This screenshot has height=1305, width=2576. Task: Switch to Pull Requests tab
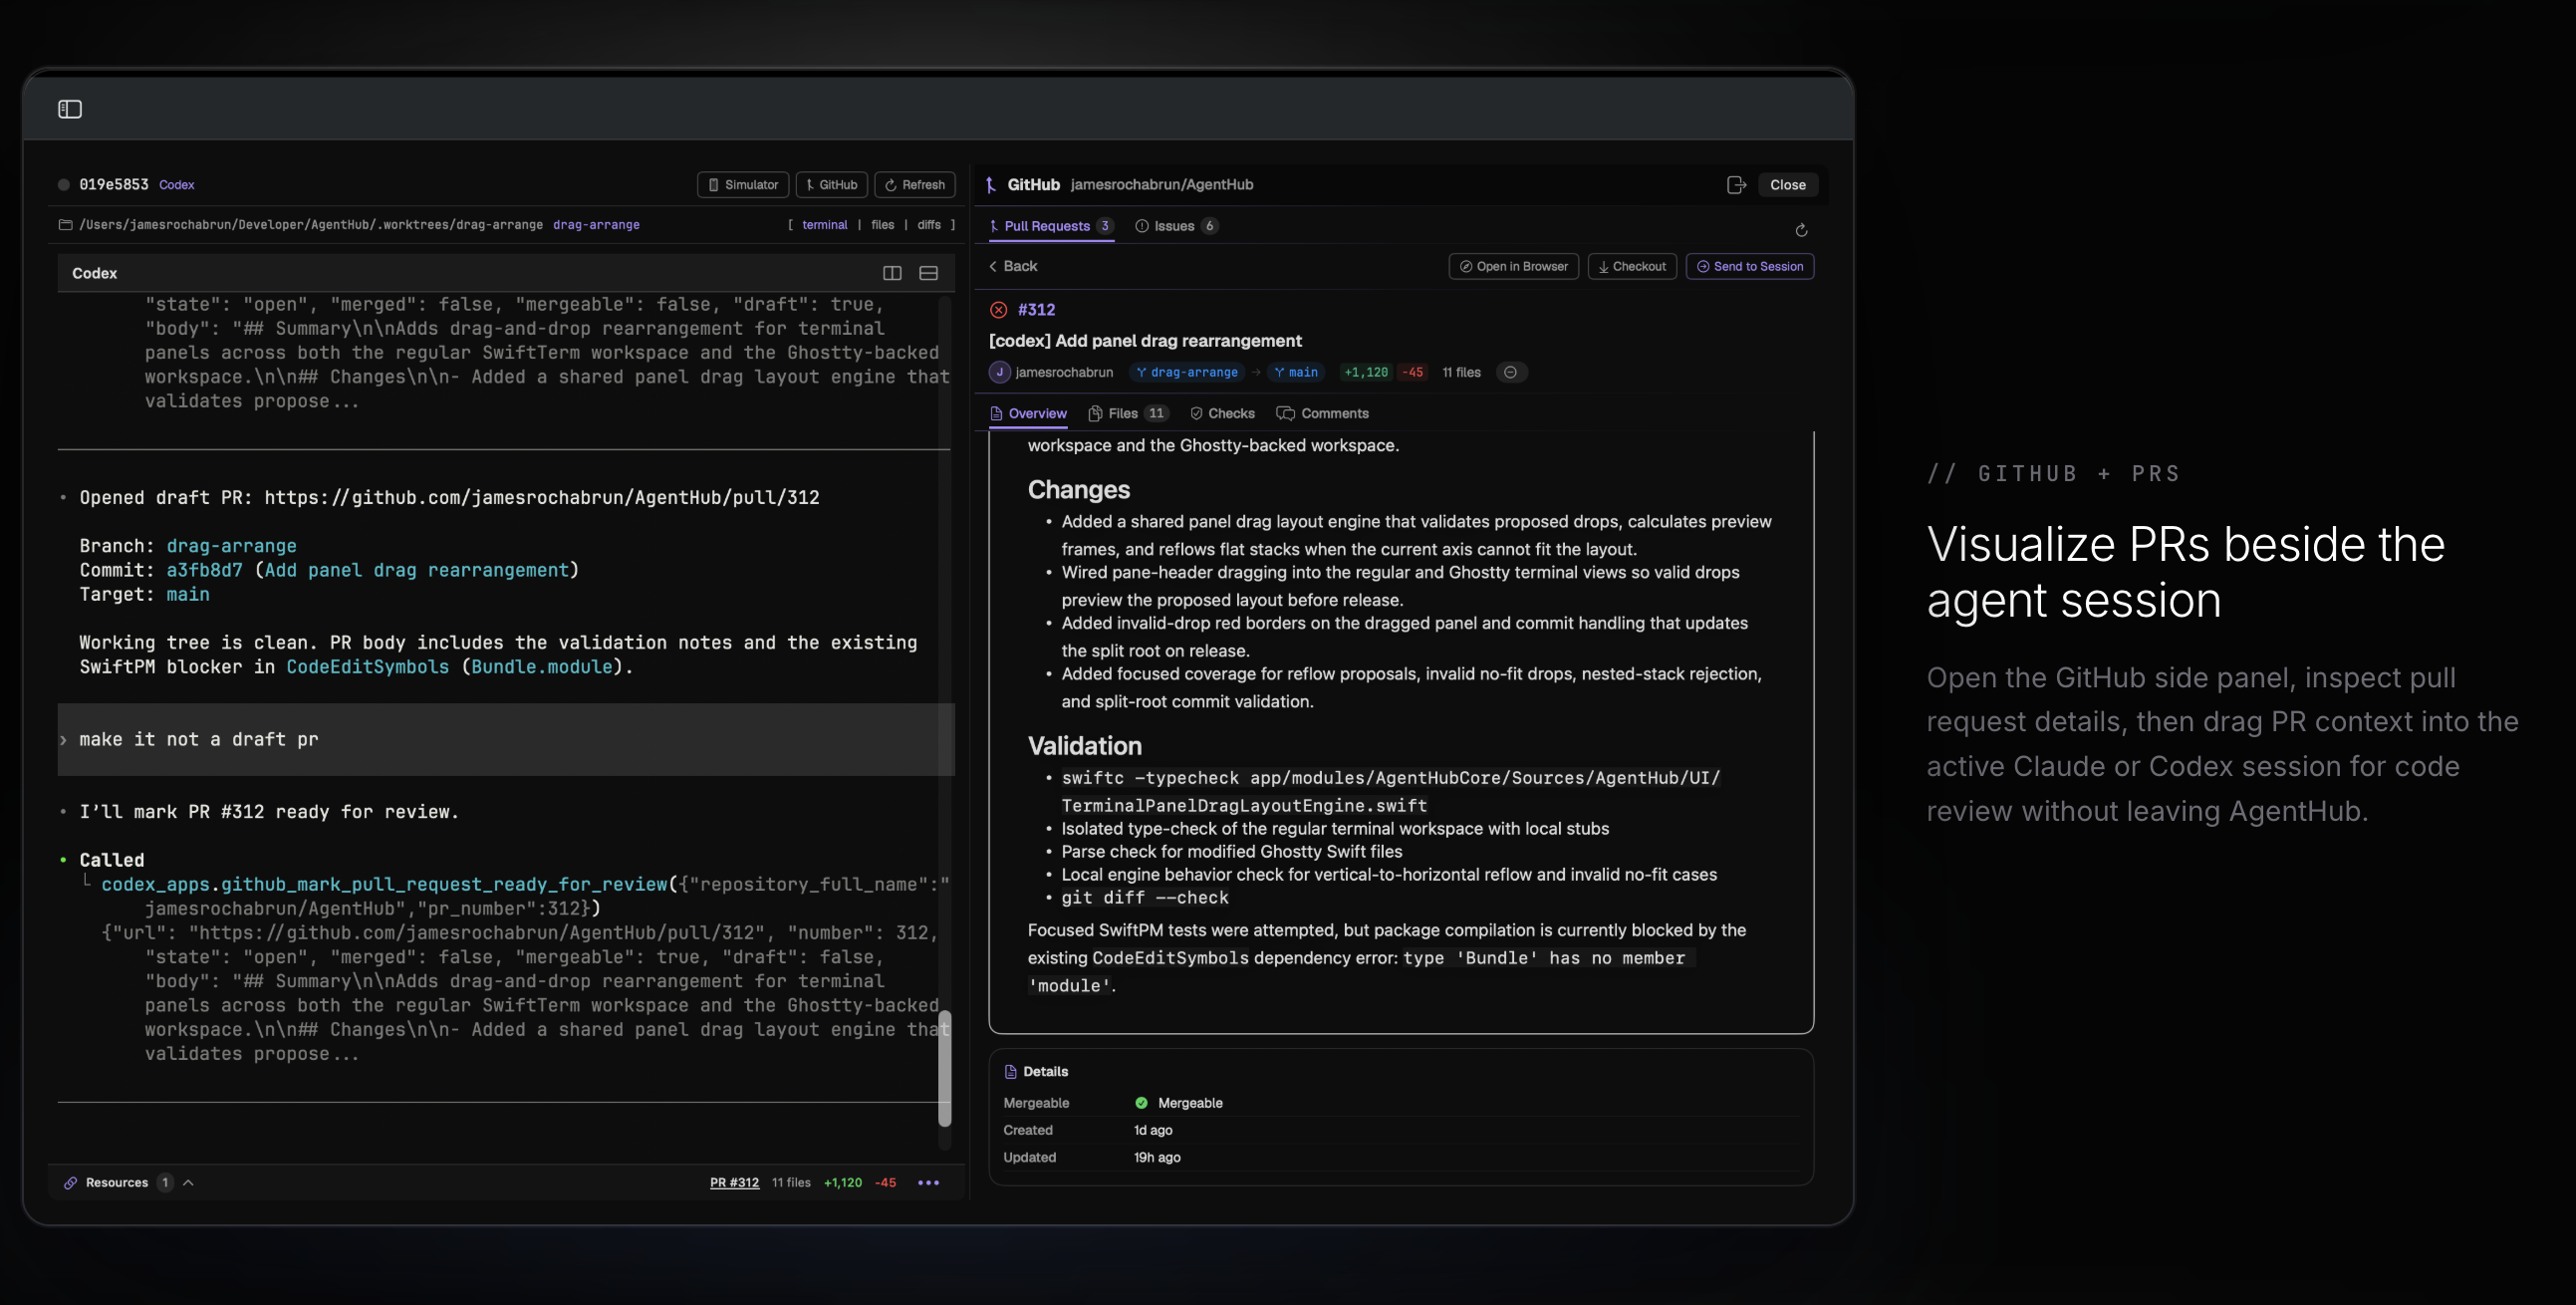click(1050, 226)
